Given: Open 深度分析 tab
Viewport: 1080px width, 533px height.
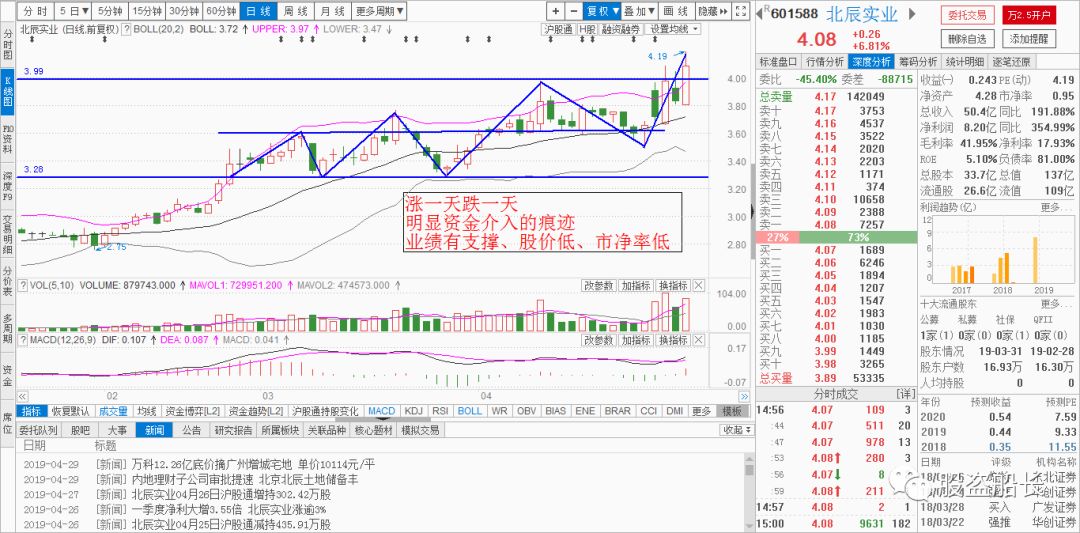Looking at the screenshot, I should pyautogui.click(x=871, y=61).
